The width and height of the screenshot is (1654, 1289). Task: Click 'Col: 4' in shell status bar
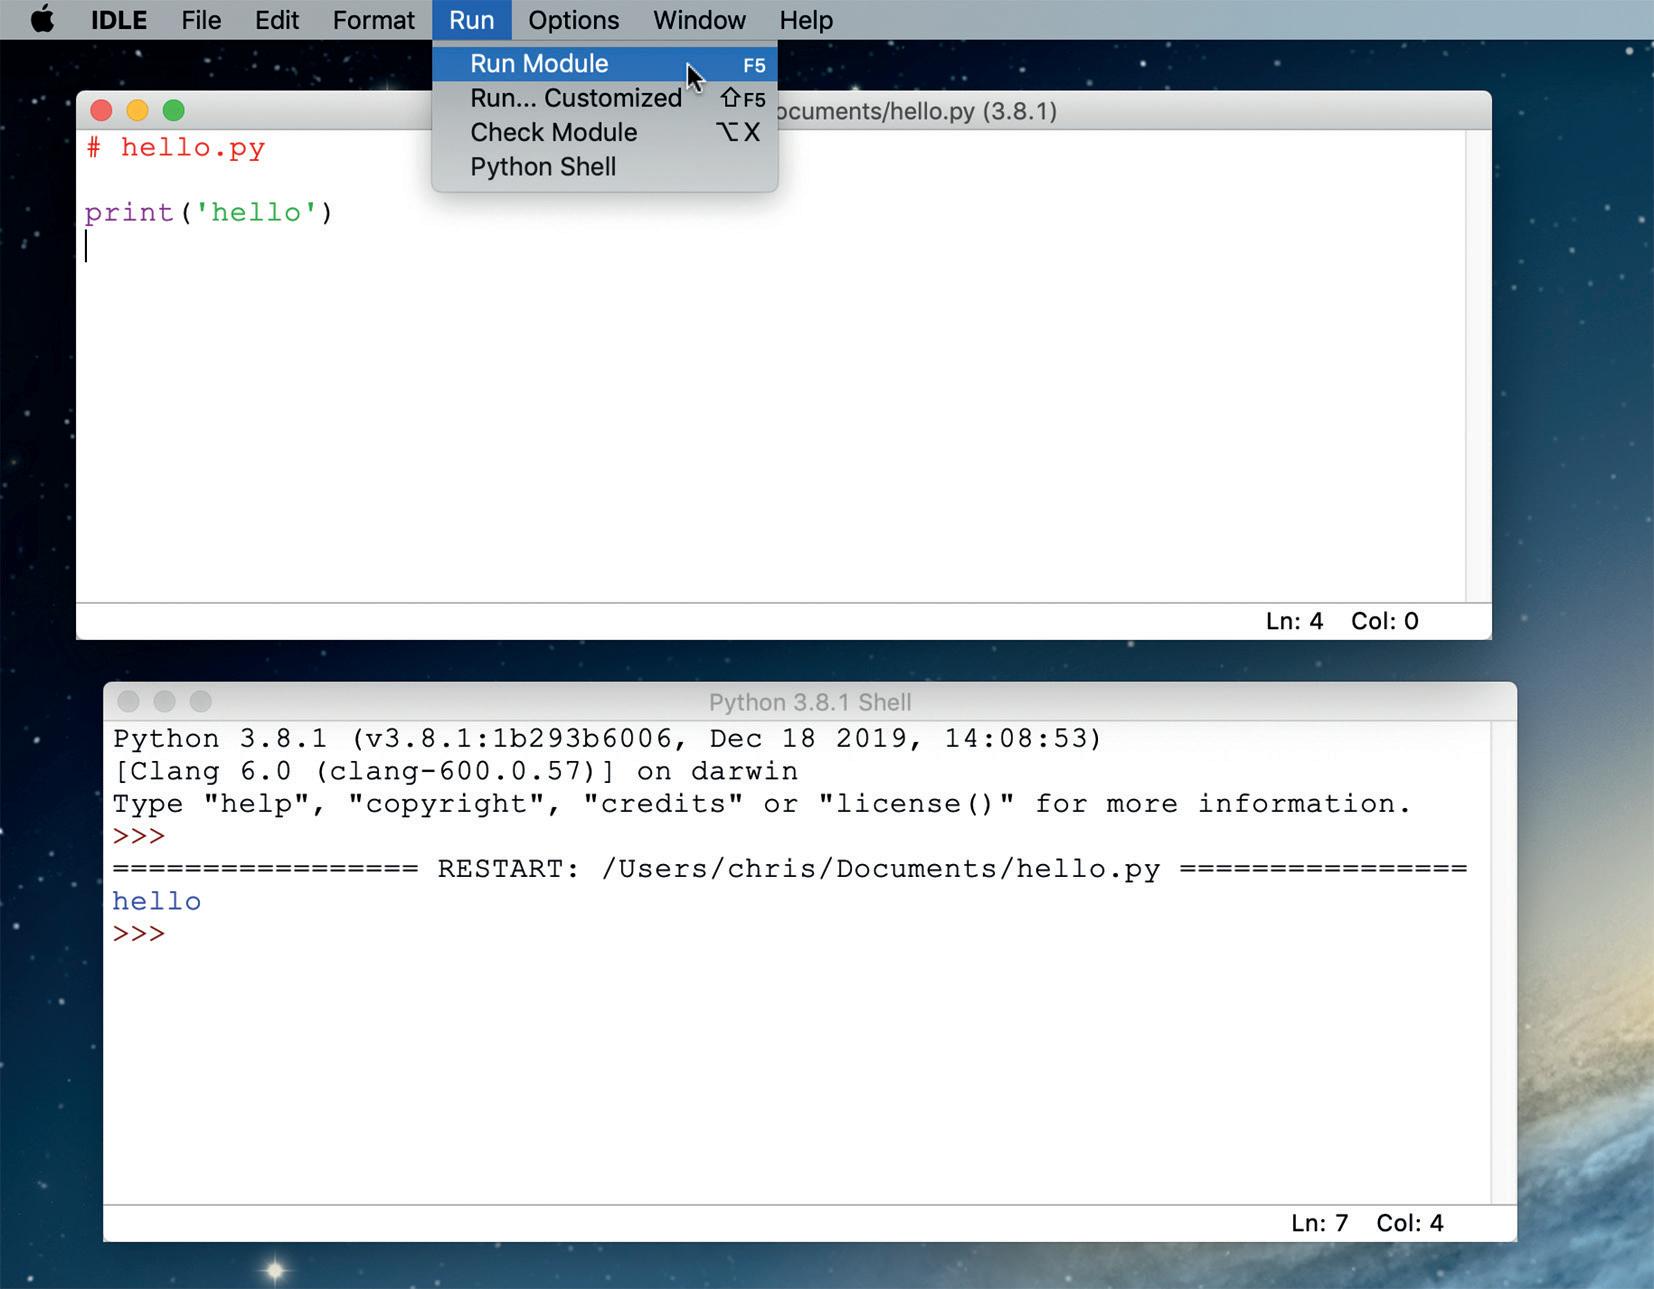1410,1223
